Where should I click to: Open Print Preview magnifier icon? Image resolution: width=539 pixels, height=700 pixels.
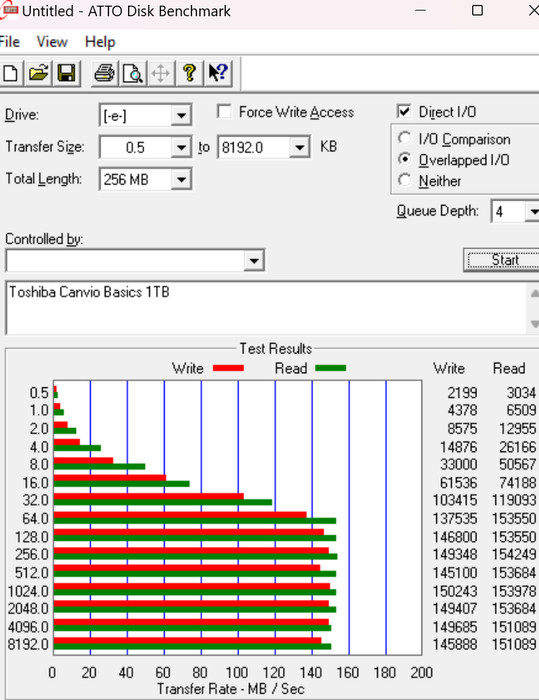click(x=133, y=73)
